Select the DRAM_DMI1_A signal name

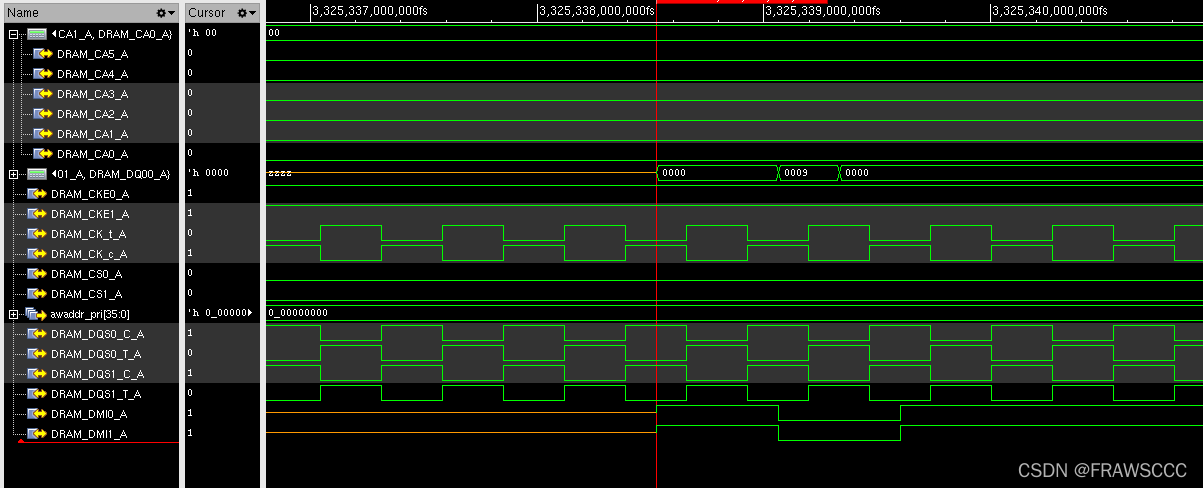[x=89, y=434]
